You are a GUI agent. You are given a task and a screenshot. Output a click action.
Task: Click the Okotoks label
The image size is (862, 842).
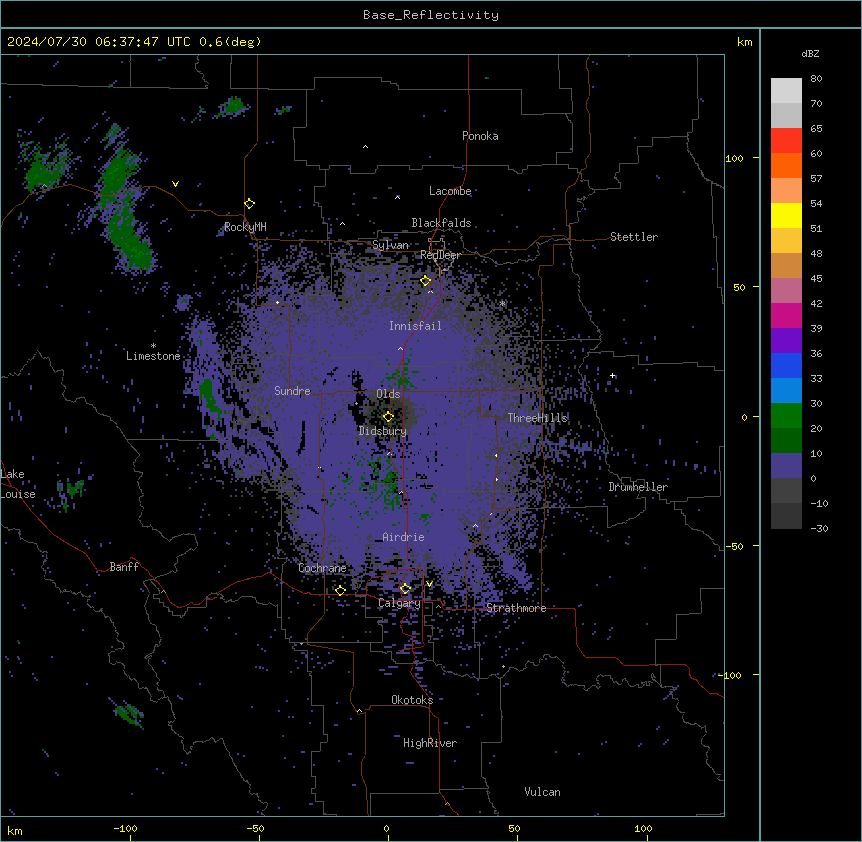412,700
